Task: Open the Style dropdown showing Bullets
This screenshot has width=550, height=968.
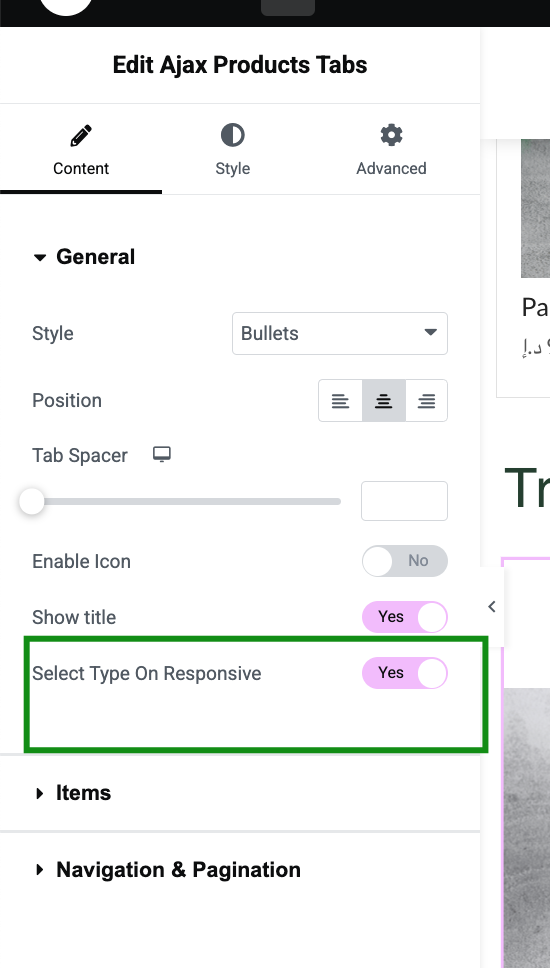Action: (x=340, y=333)
